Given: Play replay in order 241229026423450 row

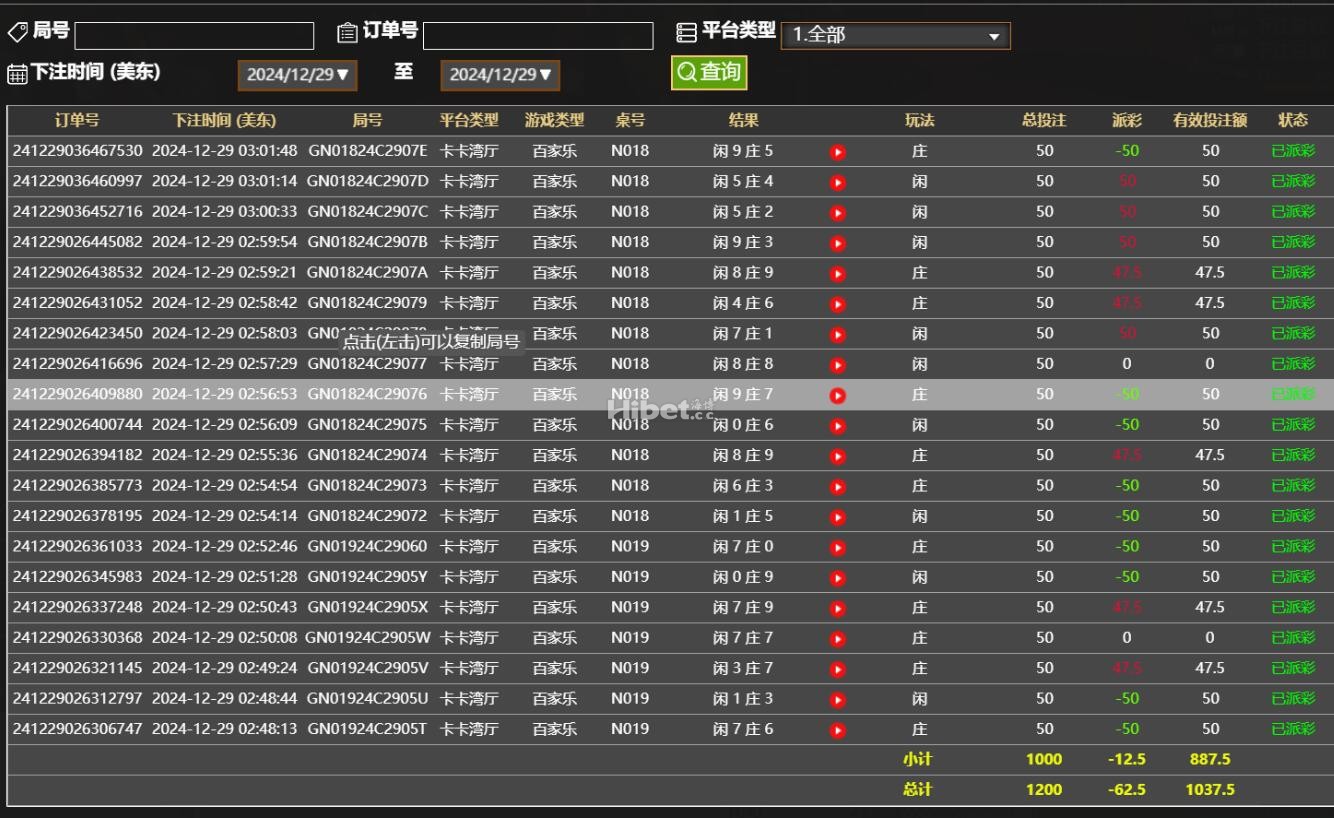Looking at the screenshot, I should (838, 334).
